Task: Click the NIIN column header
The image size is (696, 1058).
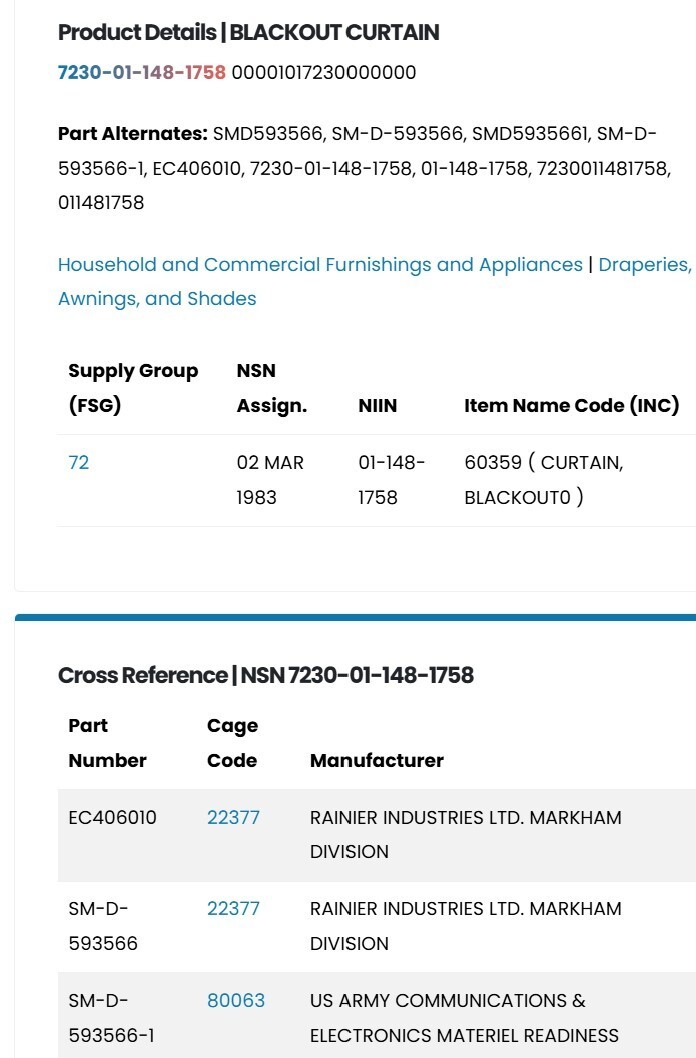Action: coord(378,406)
